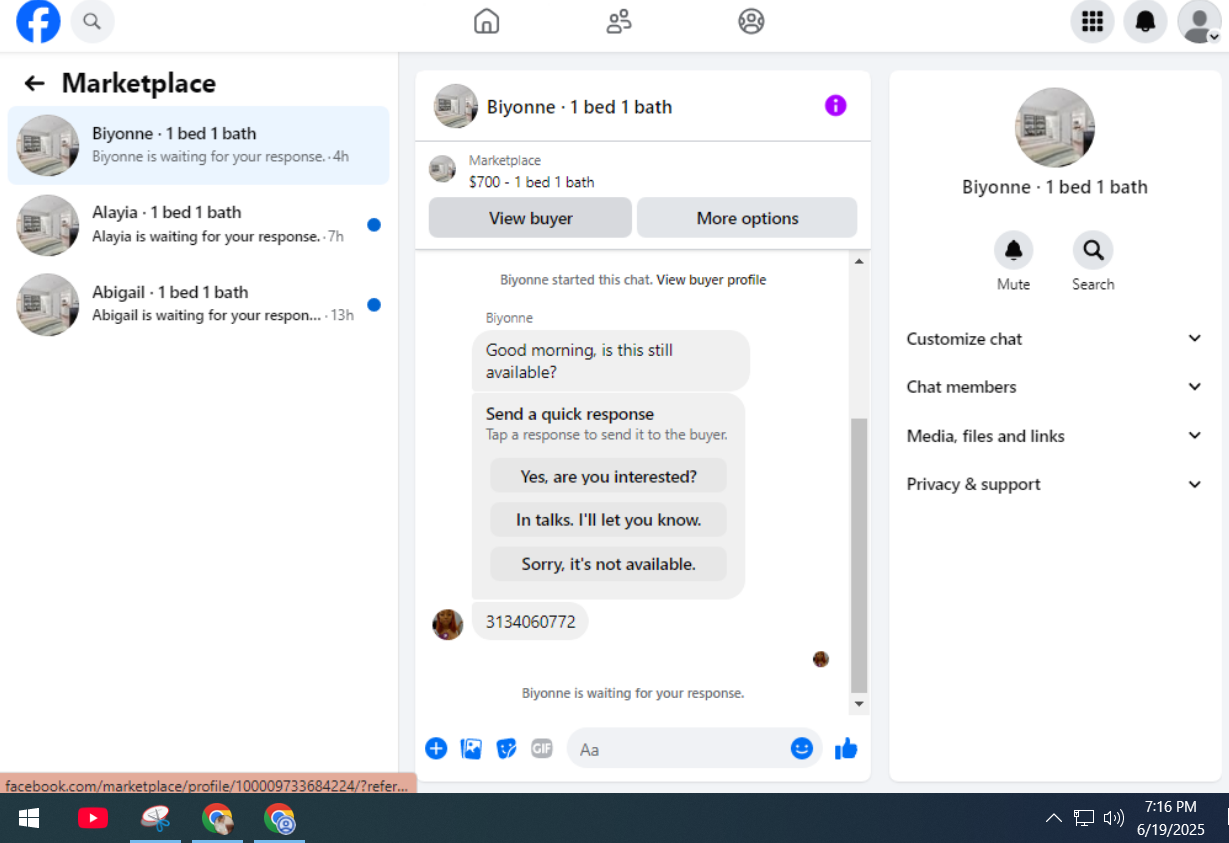The height and width of the screenshot is (843, 1229).
Task: Choose a sticker icon
Action: [x=507, y=748]
